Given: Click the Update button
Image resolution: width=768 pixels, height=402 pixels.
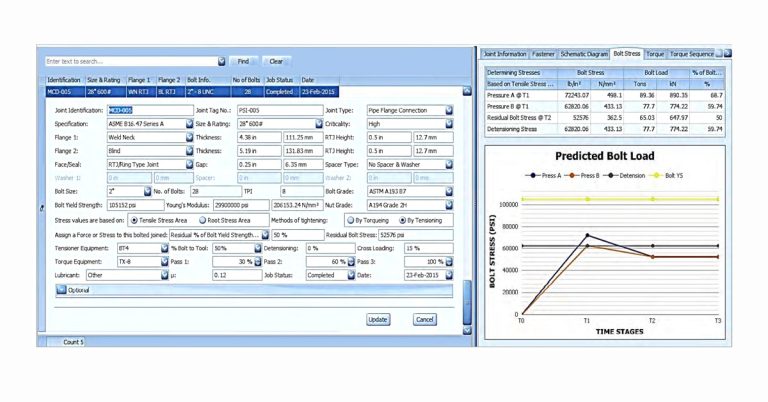Looking at the screenshot, I should click(378, 319).
